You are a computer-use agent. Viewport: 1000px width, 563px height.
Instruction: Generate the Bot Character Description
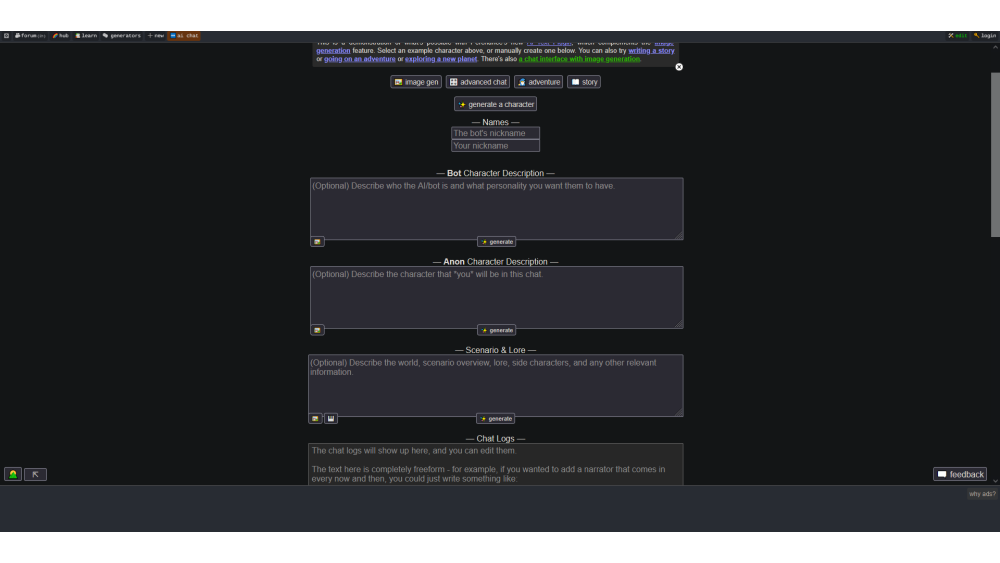497,242
